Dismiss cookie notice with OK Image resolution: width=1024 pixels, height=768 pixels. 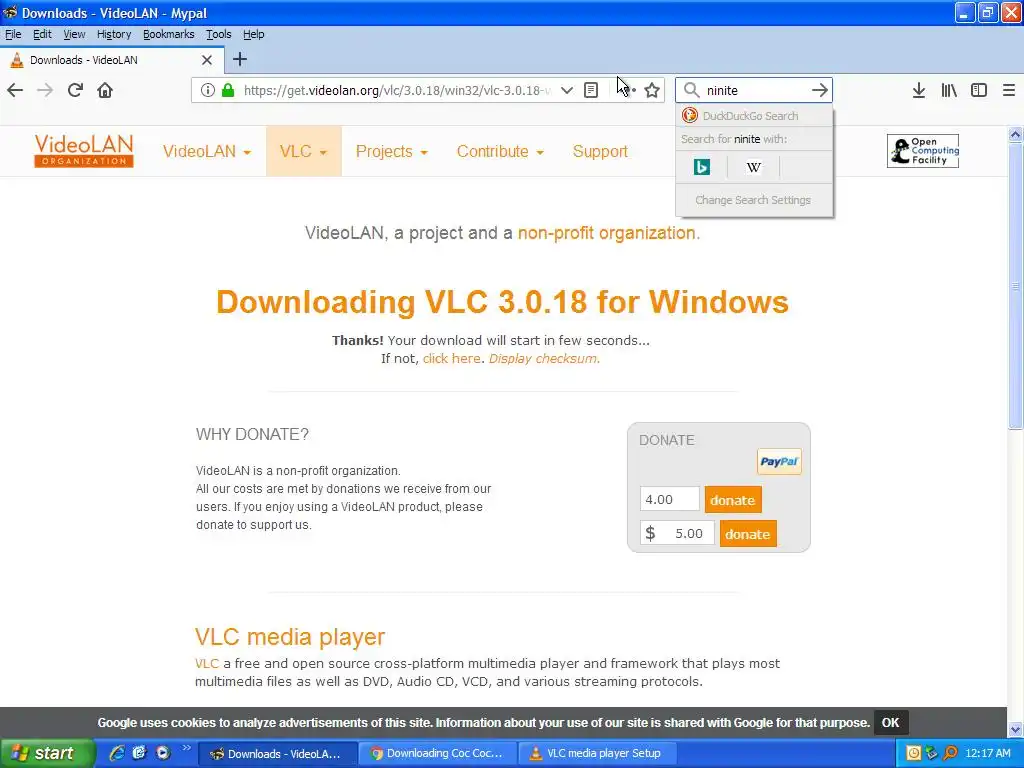(x=890, y=722)
